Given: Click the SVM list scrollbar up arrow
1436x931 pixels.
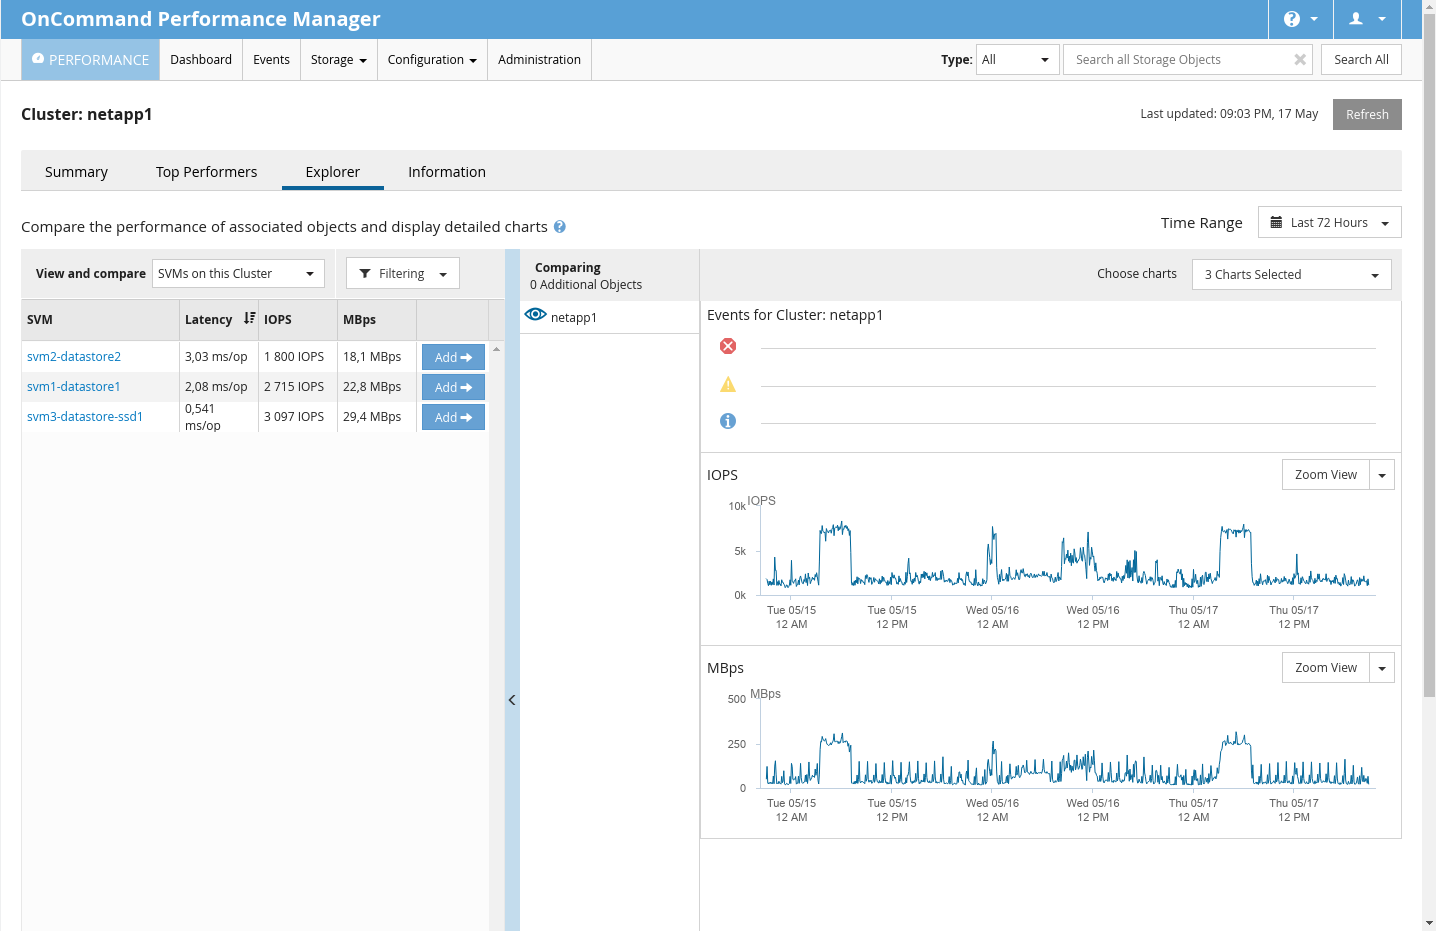Looking at the screenshot, I should coord(496,349).
